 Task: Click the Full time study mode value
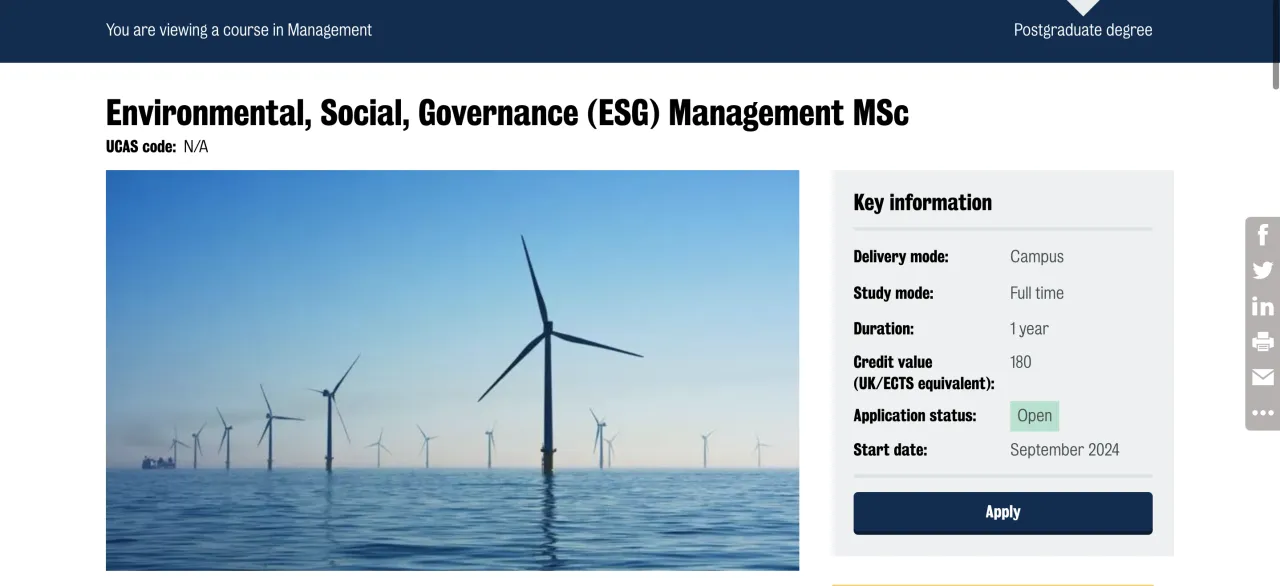pyautogui.click(x=1036, y=293)
